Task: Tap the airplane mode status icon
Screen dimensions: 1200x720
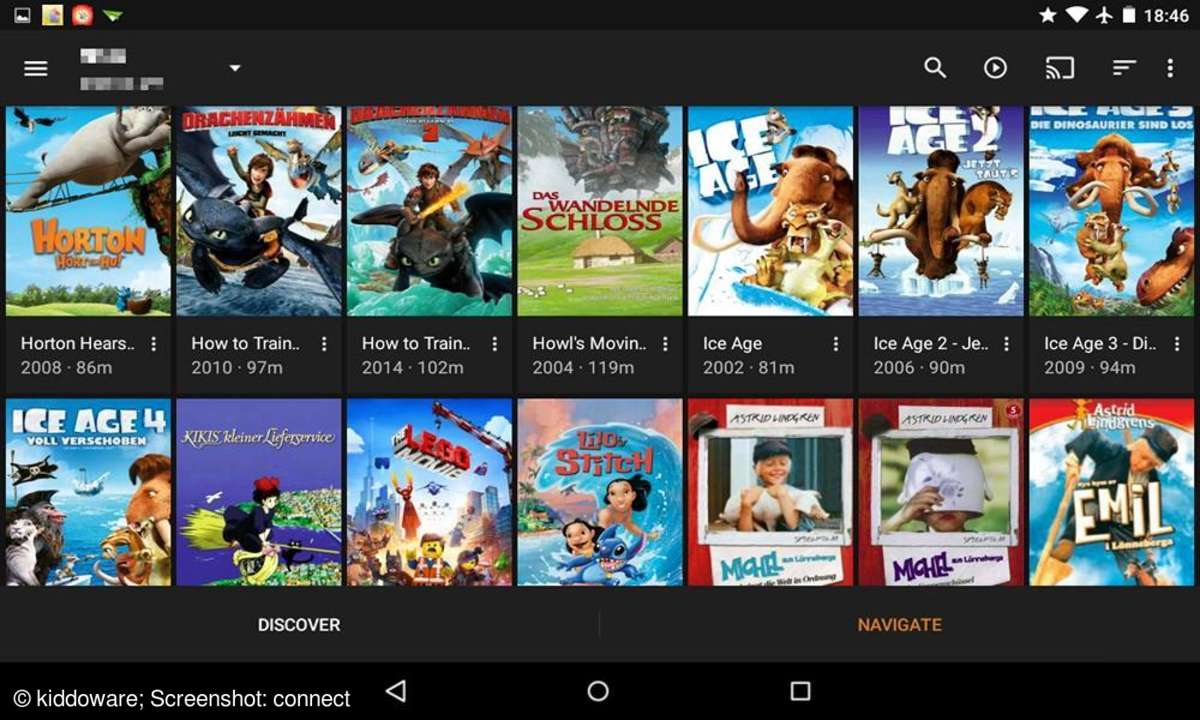Action: point(1104,15)
